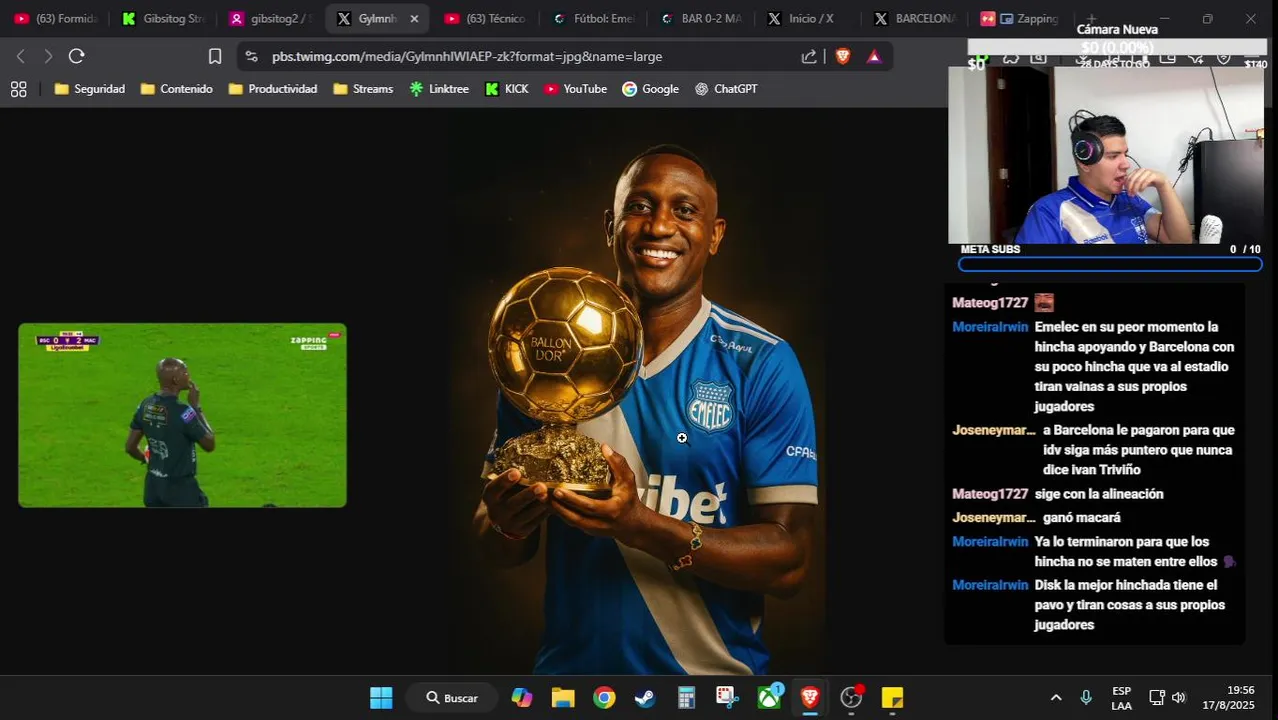Open the Brave Shields lion icon
1278x720 pixels.
[843, 56]
